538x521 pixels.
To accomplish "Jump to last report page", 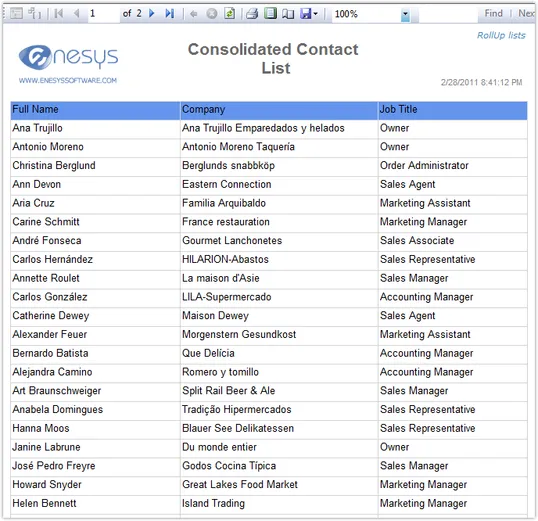I will [x=169, y=14].
